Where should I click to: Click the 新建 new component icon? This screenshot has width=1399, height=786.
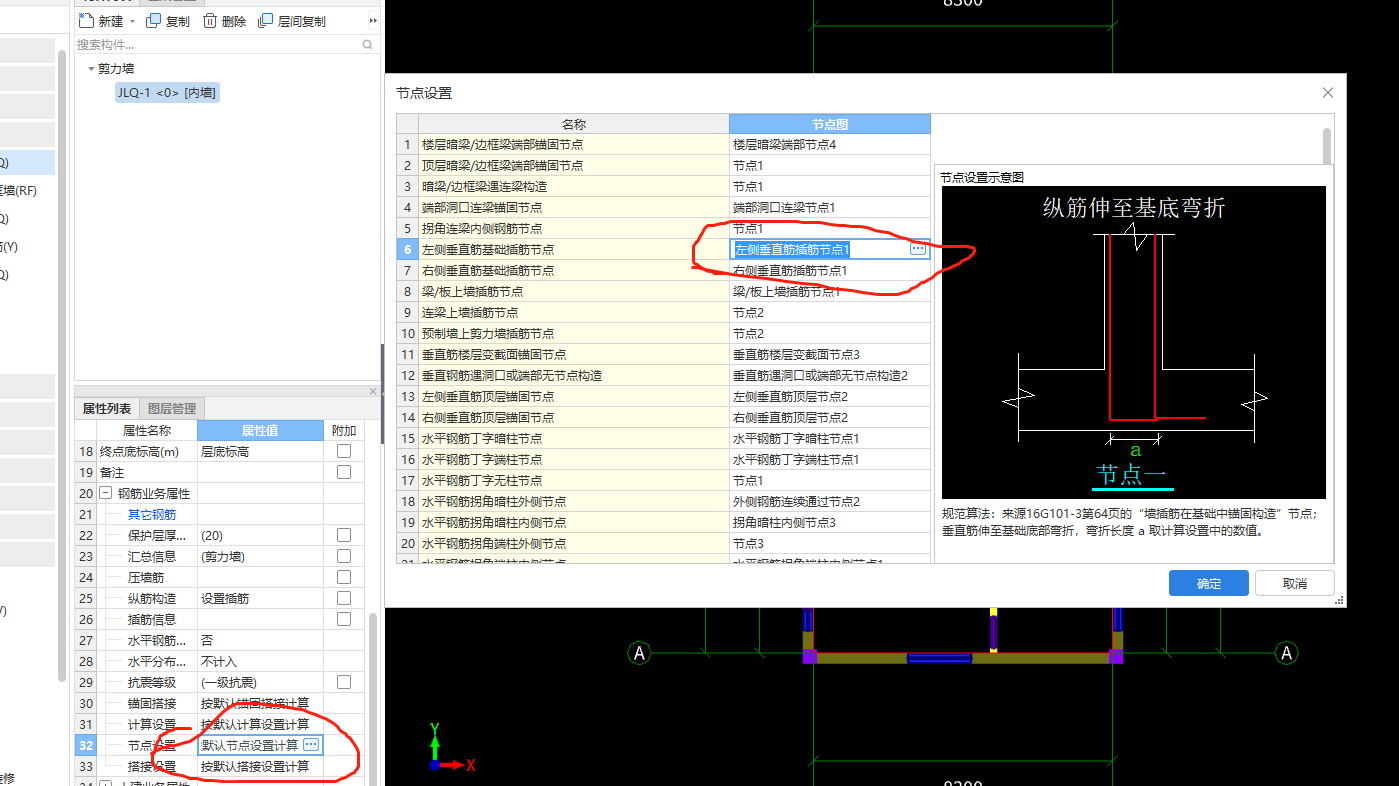[x=86, y=21]
